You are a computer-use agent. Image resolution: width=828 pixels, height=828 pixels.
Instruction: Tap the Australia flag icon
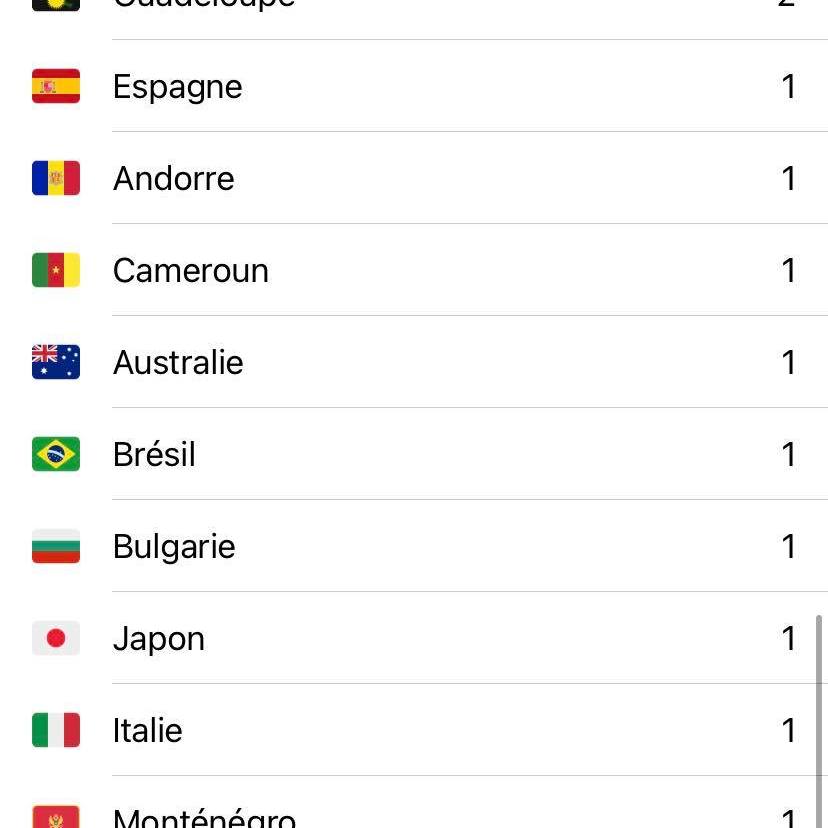56,363
